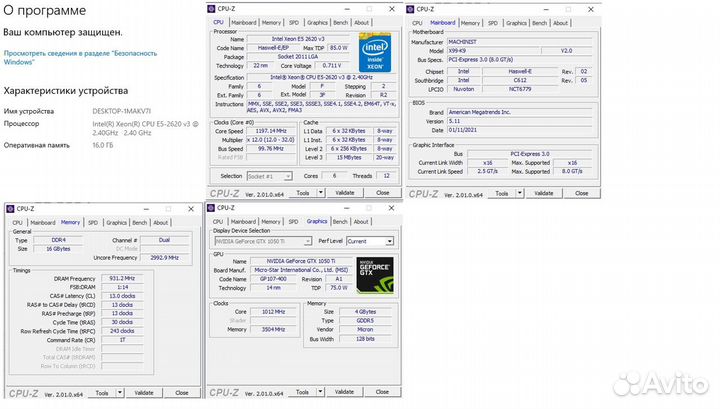Switch to Memory tab in the CPU window
The height and width of the screenshot is (409, 720).
(x=271, y=22)
